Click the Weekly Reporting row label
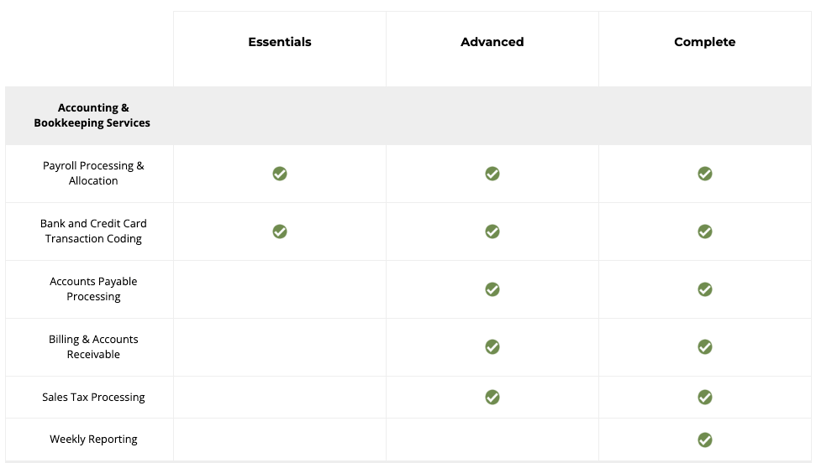Screen dimensions: 816x463 (x=94, y=440)
